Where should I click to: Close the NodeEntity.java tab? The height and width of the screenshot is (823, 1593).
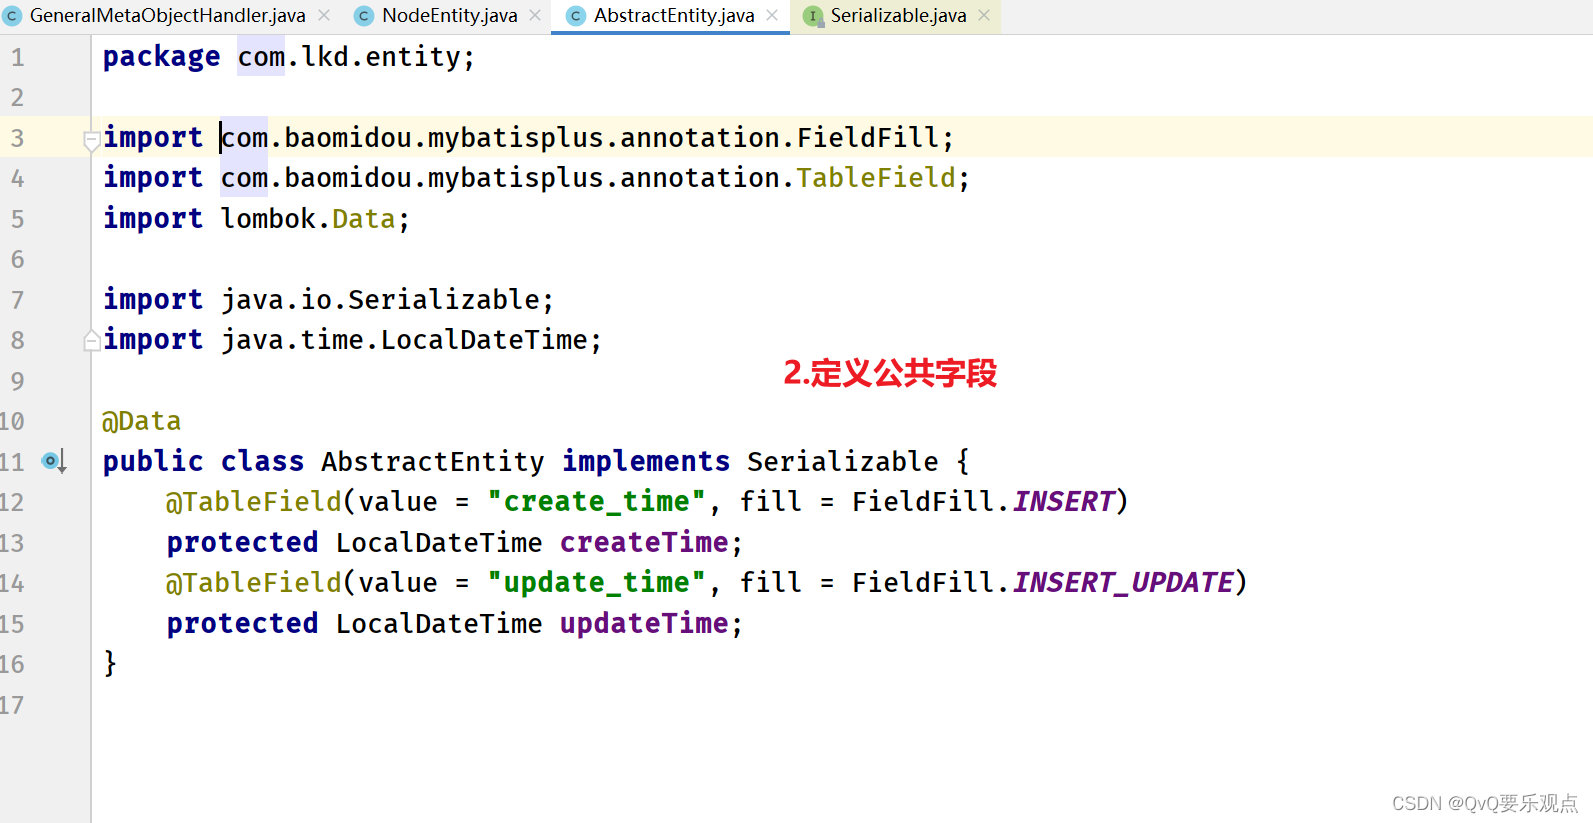click(x=535, y=16)
